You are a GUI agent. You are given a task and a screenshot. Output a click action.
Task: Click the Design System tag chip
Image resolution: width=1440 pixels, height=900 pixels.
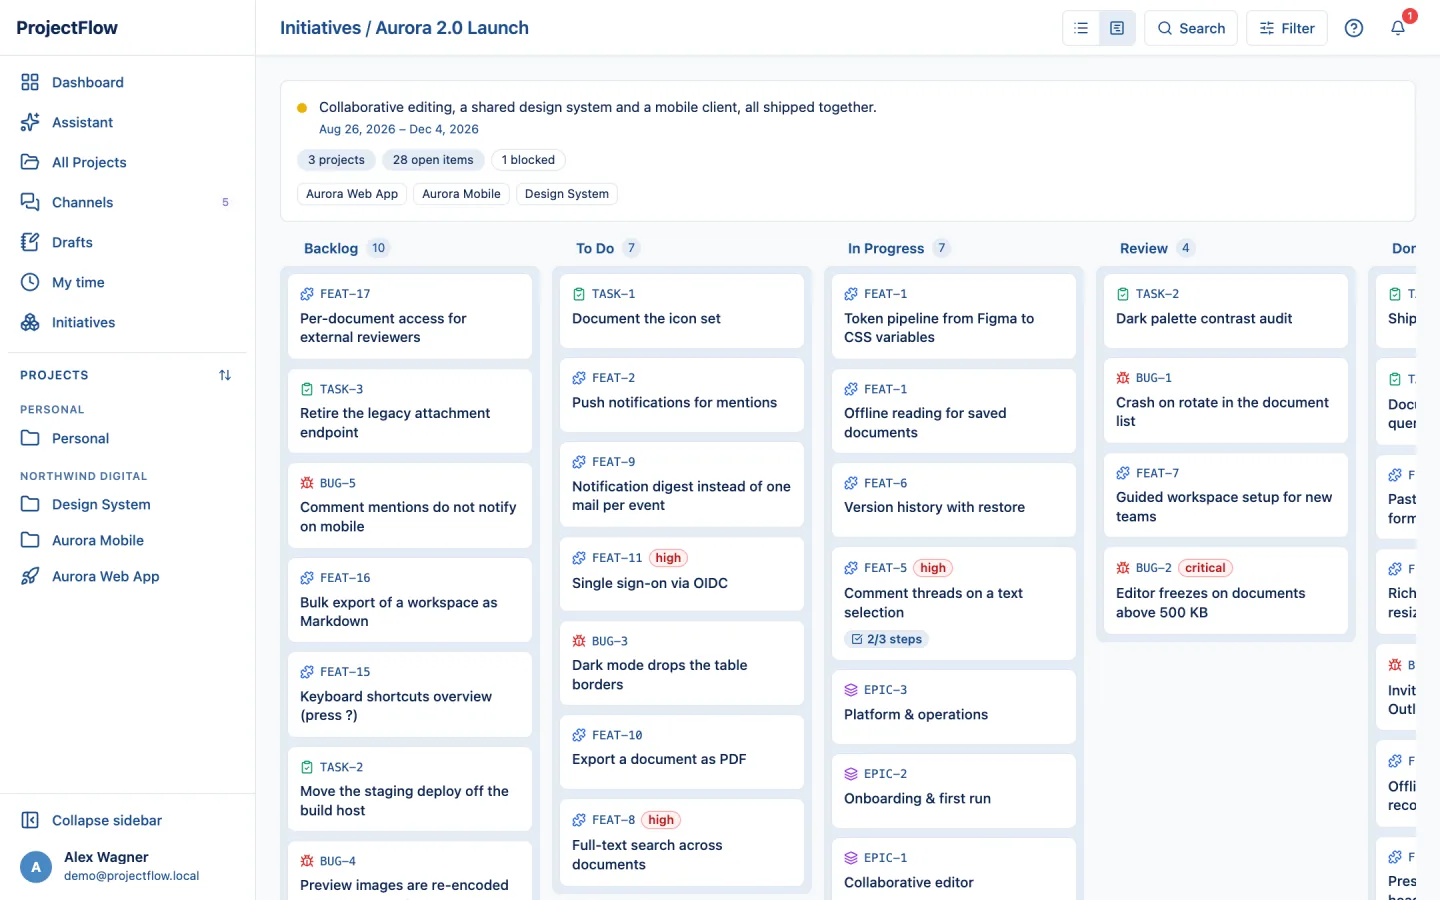pos(567,194)
